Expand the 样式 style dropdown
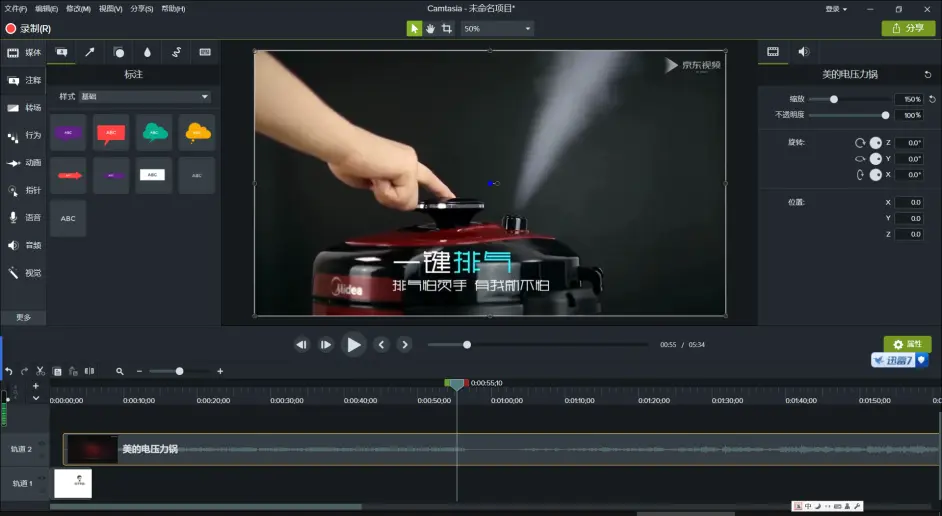Image resolution: width=942 pixels, height=516 pixels. pos(145,97)
